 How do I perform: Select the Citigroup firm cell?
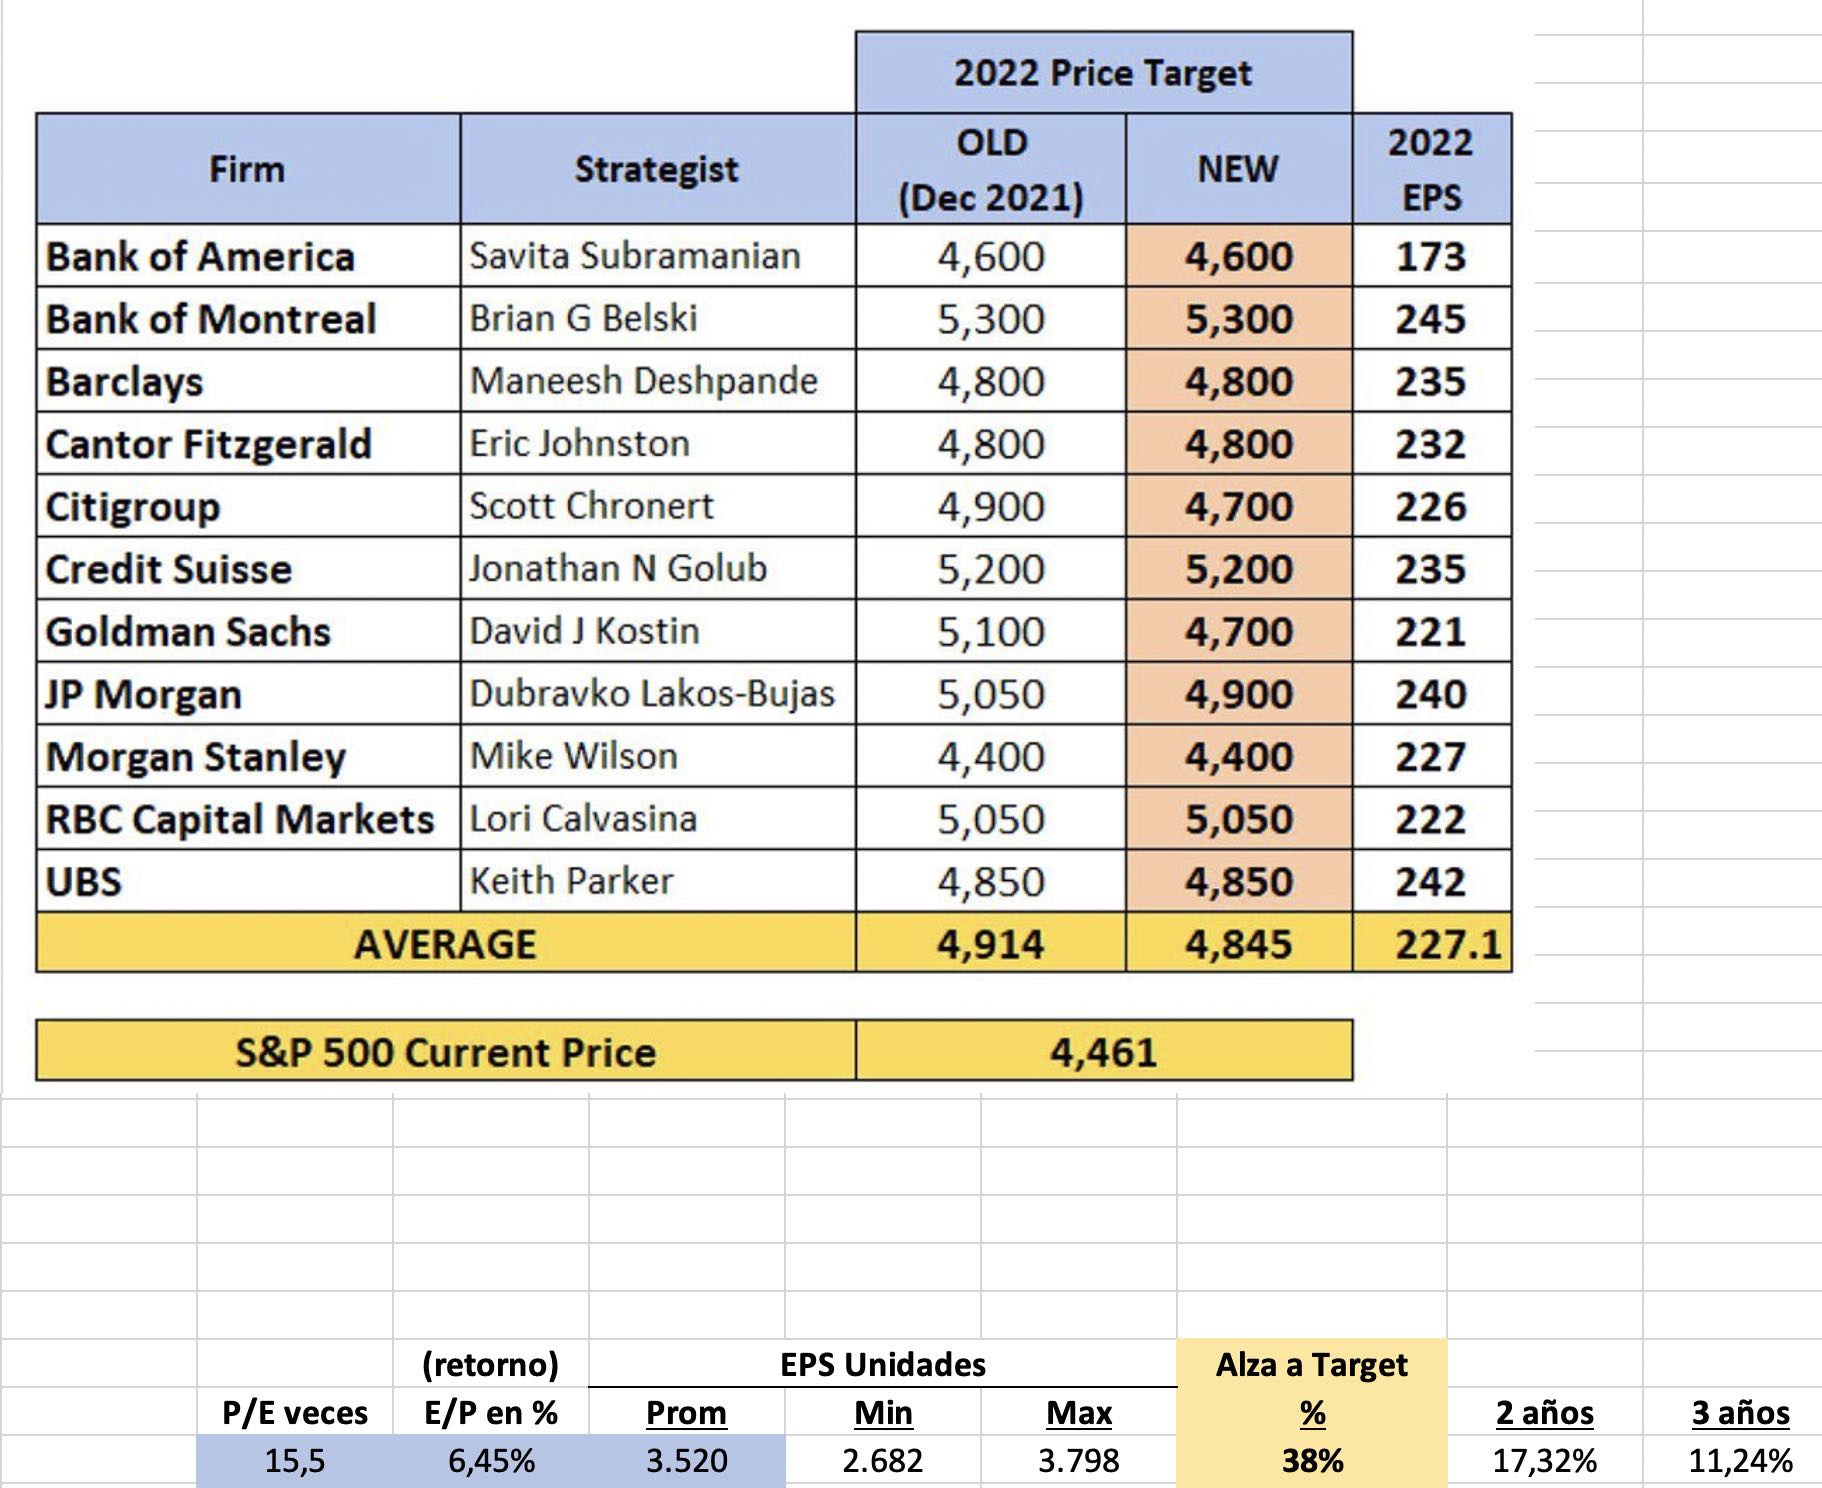pos(248,506)
